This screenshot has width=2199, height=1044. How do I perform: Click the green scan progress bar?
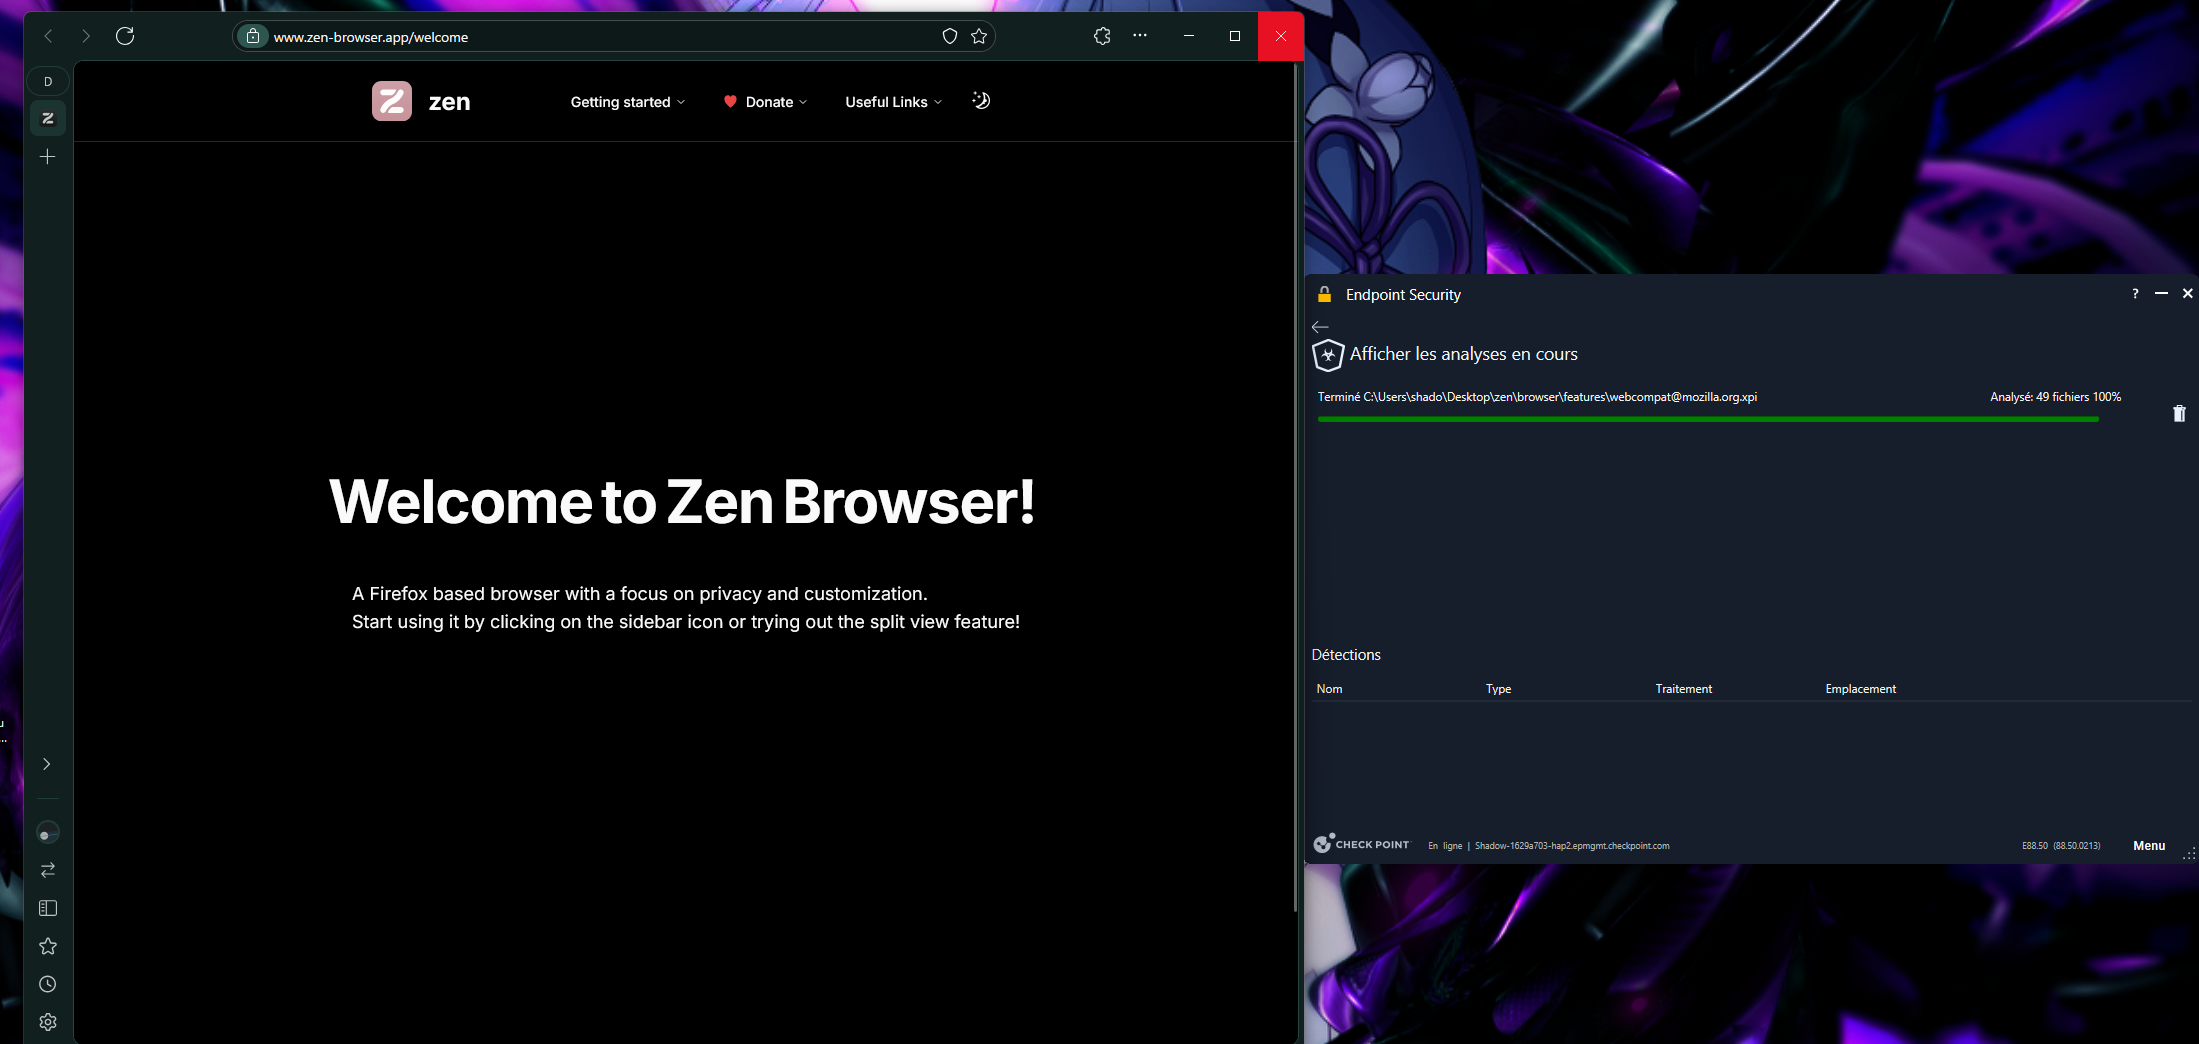[1708, 419]
